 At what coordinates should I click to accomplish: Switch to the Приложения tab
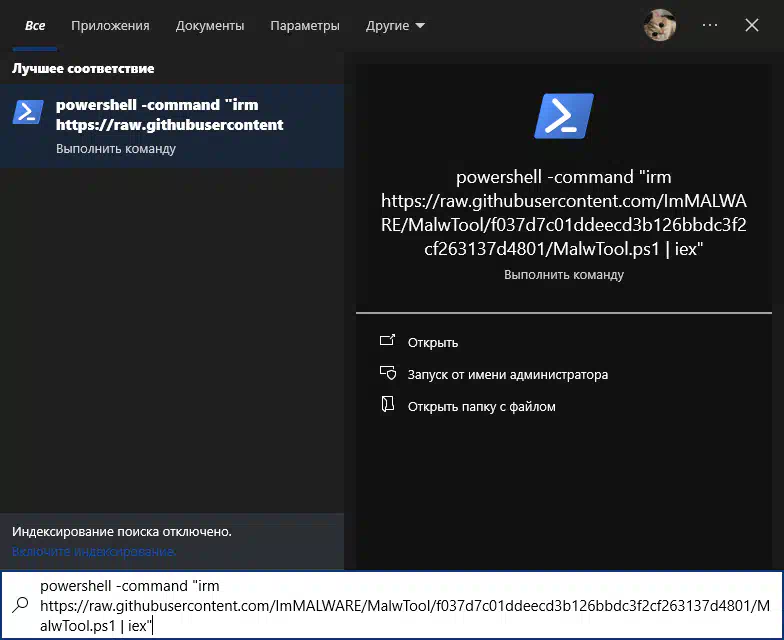pos(110,26)
